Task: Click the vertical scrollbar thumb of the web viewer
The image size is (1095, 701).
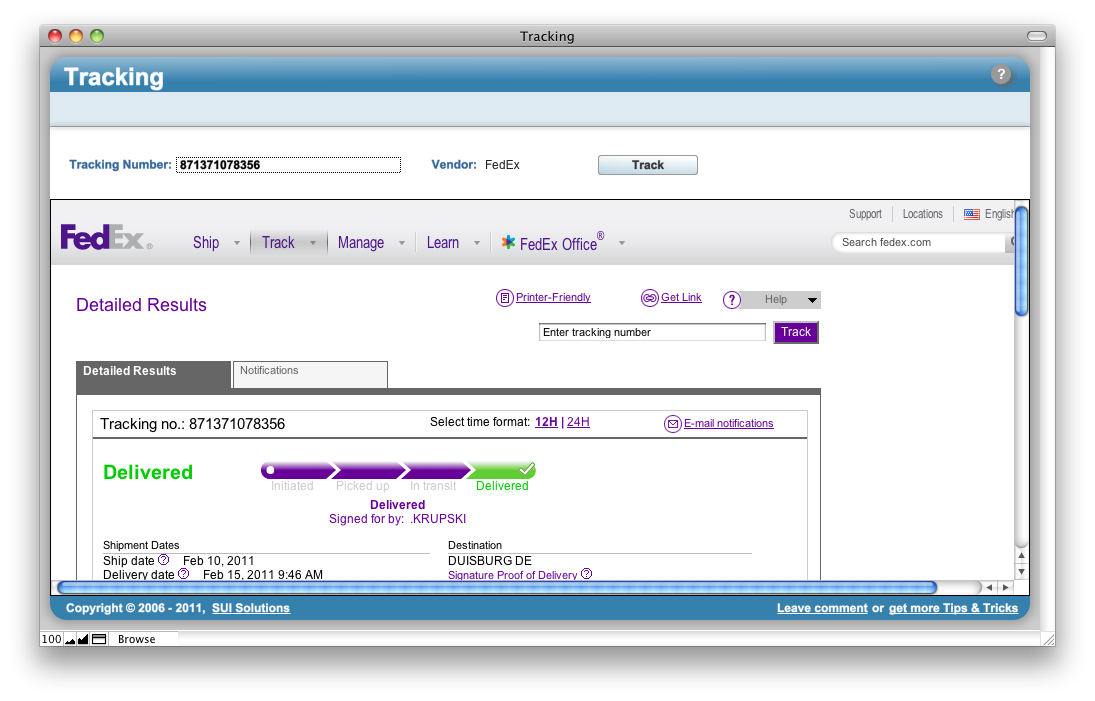Action: click(1021, 261)
